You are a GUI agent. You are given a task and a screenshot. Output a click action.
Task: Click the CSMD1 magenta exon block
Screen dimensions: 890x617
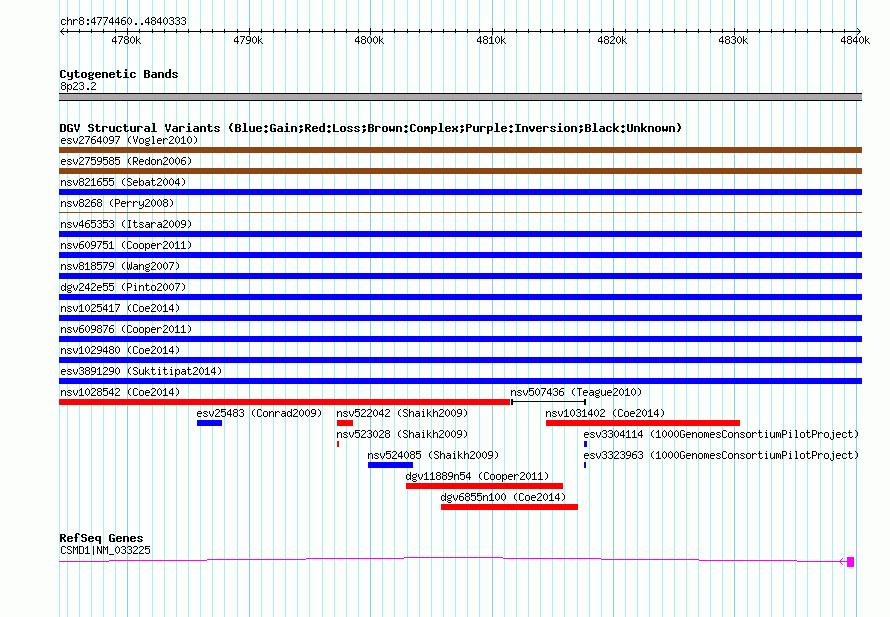(x=850, y=562)
